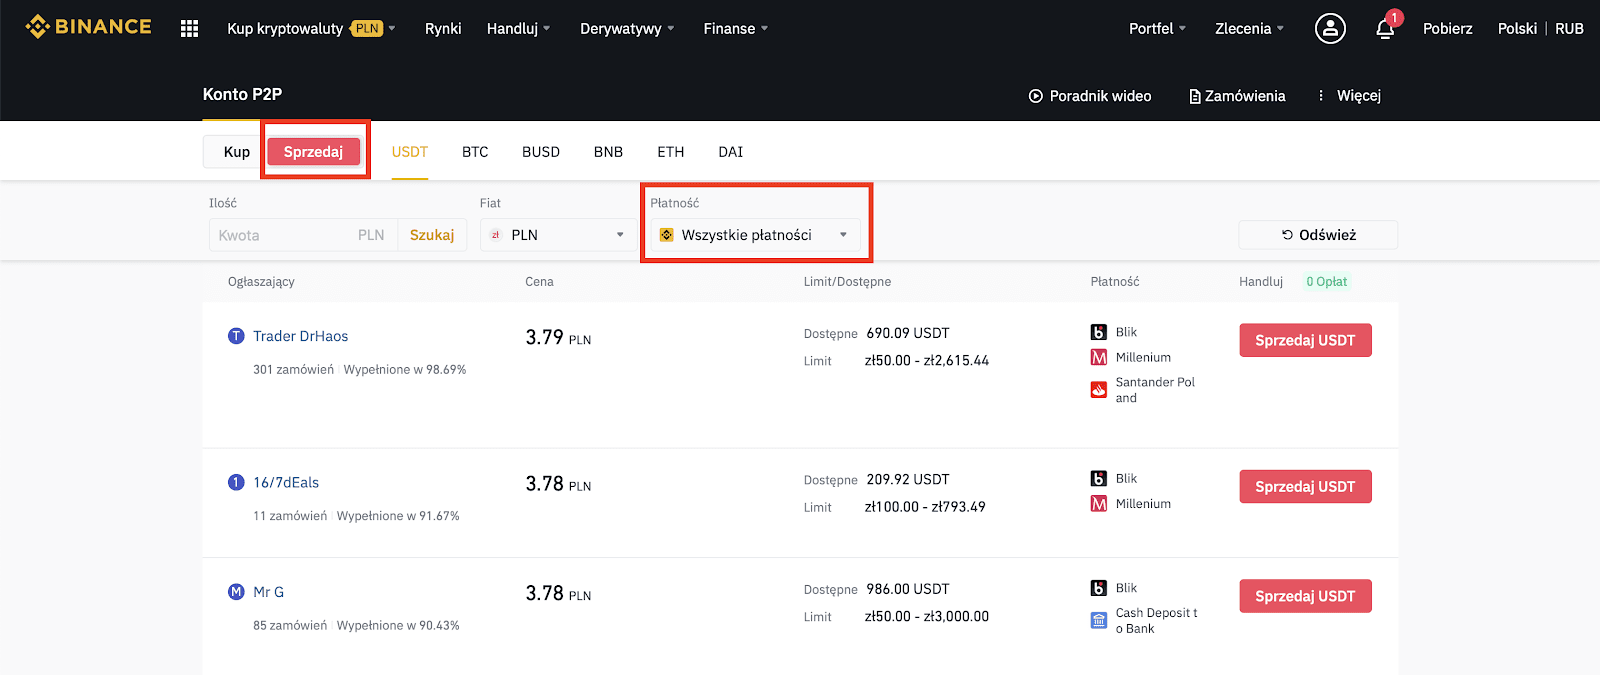Click the Odśwież refresh button
The image size is (1600, 675).
click(1318, 235)
